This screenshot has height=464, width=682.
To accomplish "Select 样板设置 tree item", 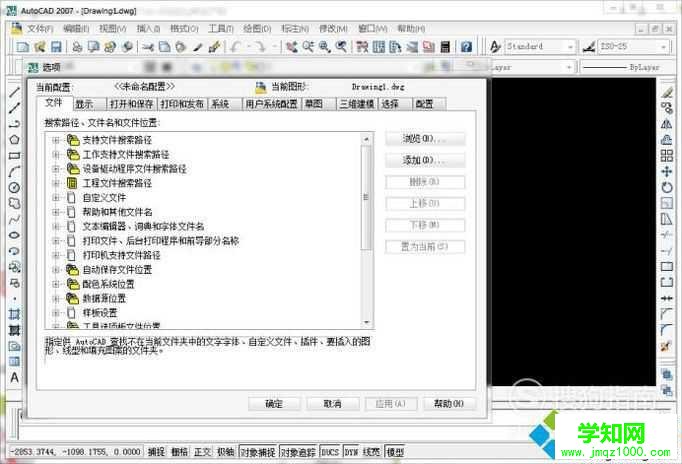I will [x=100, y=313].
